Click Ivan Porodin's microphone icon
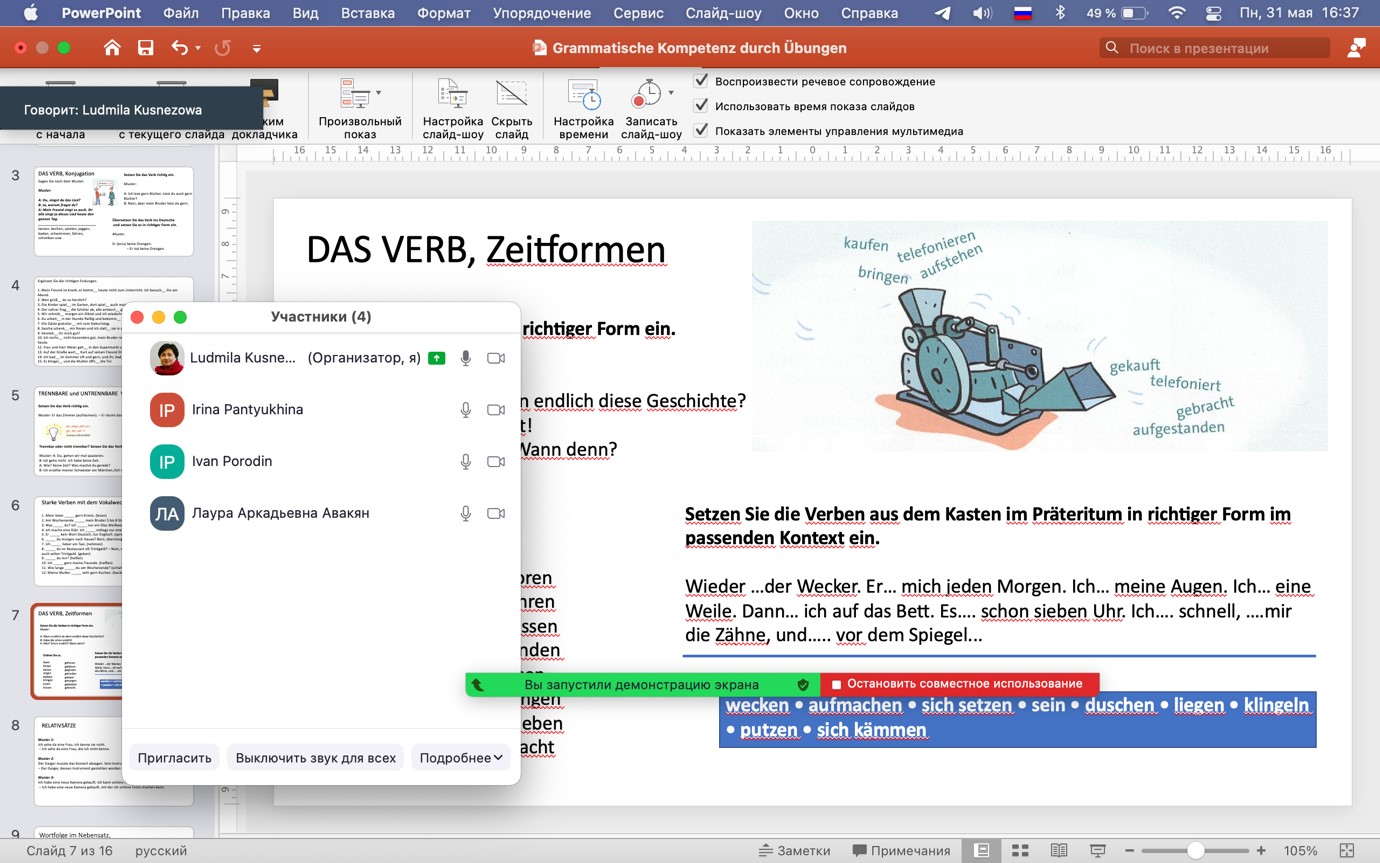Image resolution: width=1380 pixels, height=863 pixels. point(465,462)
